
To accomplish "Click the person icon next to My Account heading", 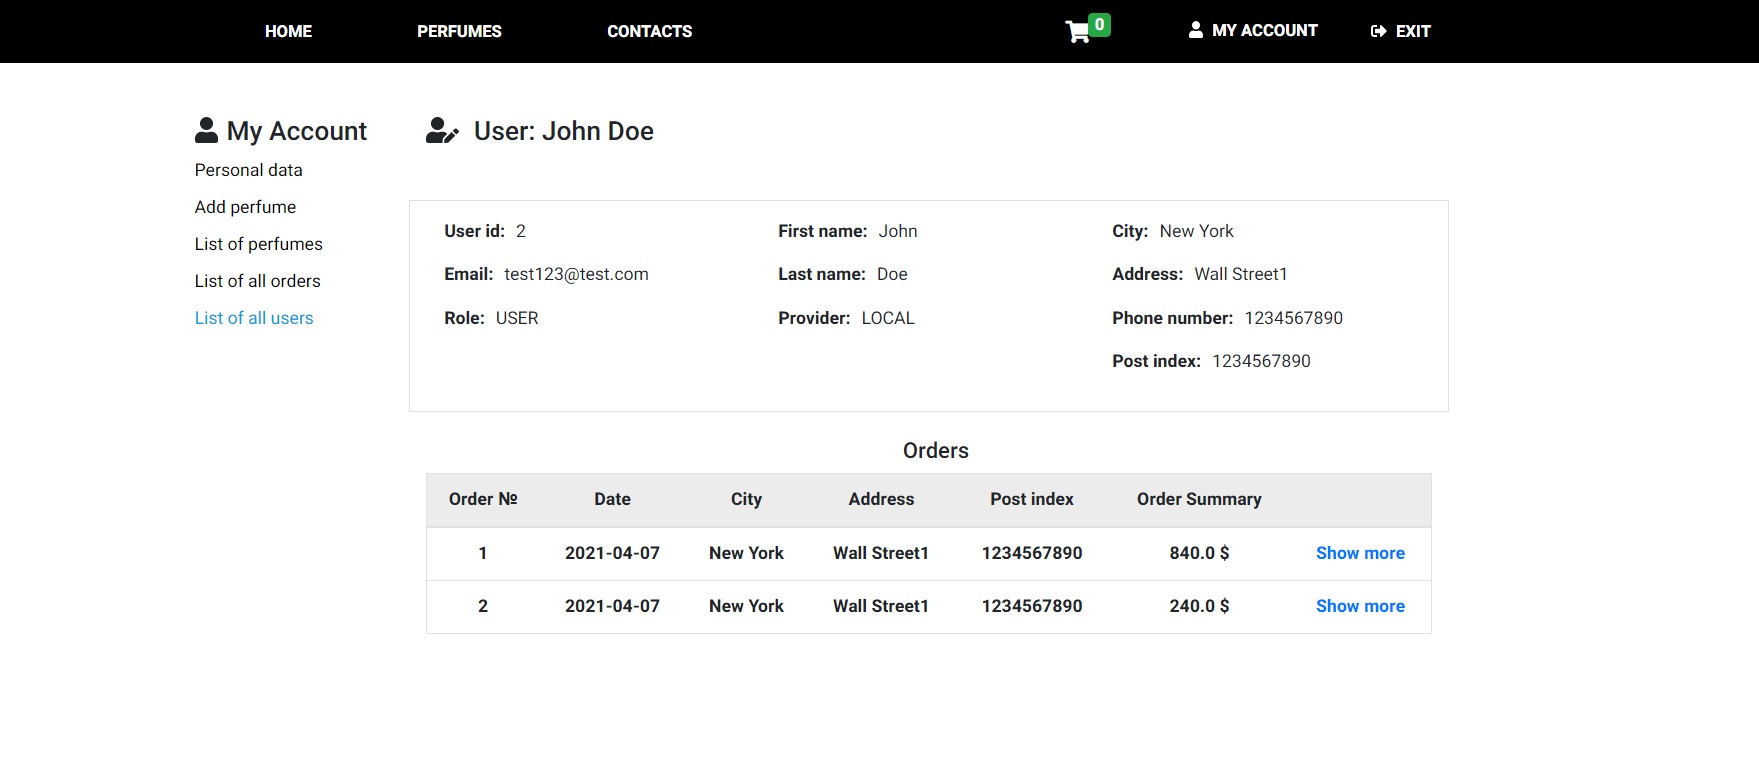I will [x=206, y=131].
